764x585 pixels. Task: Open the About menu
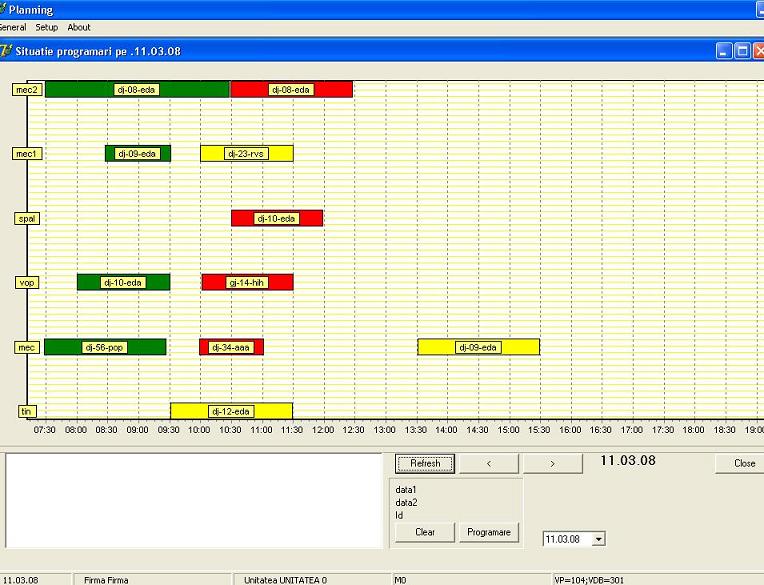coord(79,27)
